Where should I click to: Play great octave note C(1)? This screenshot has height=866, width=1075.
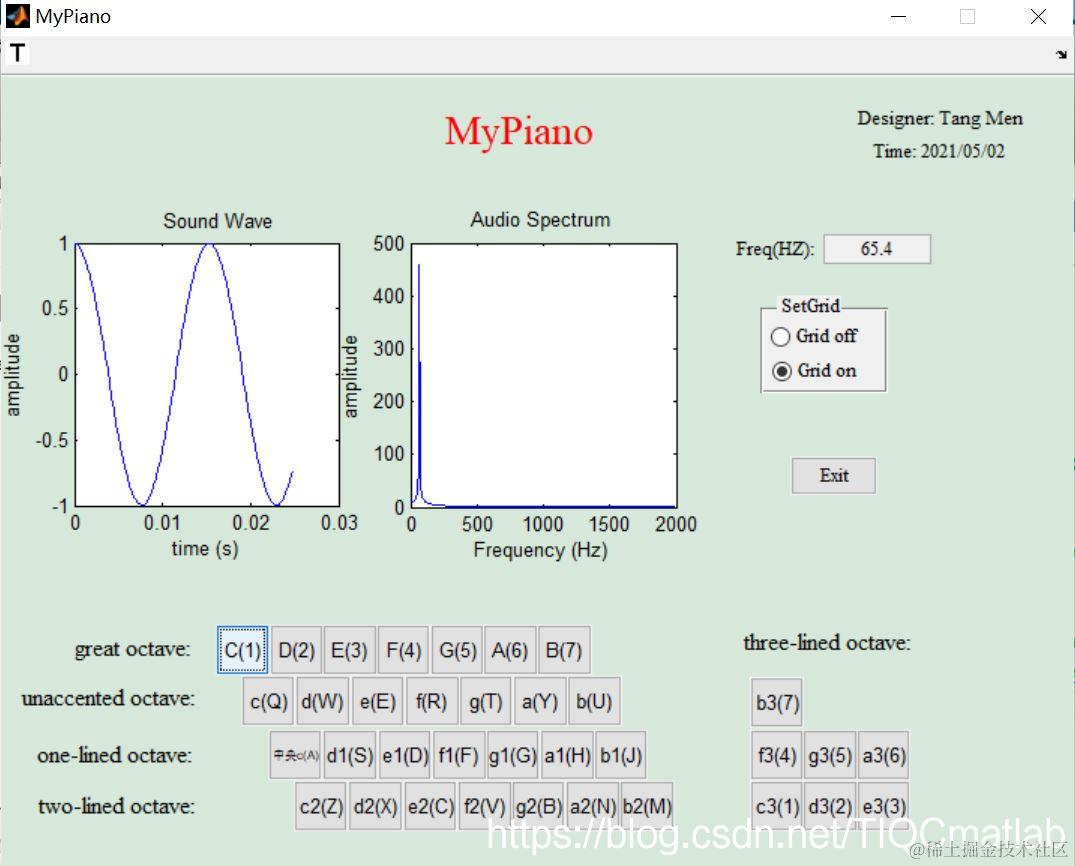click(243, 649)
